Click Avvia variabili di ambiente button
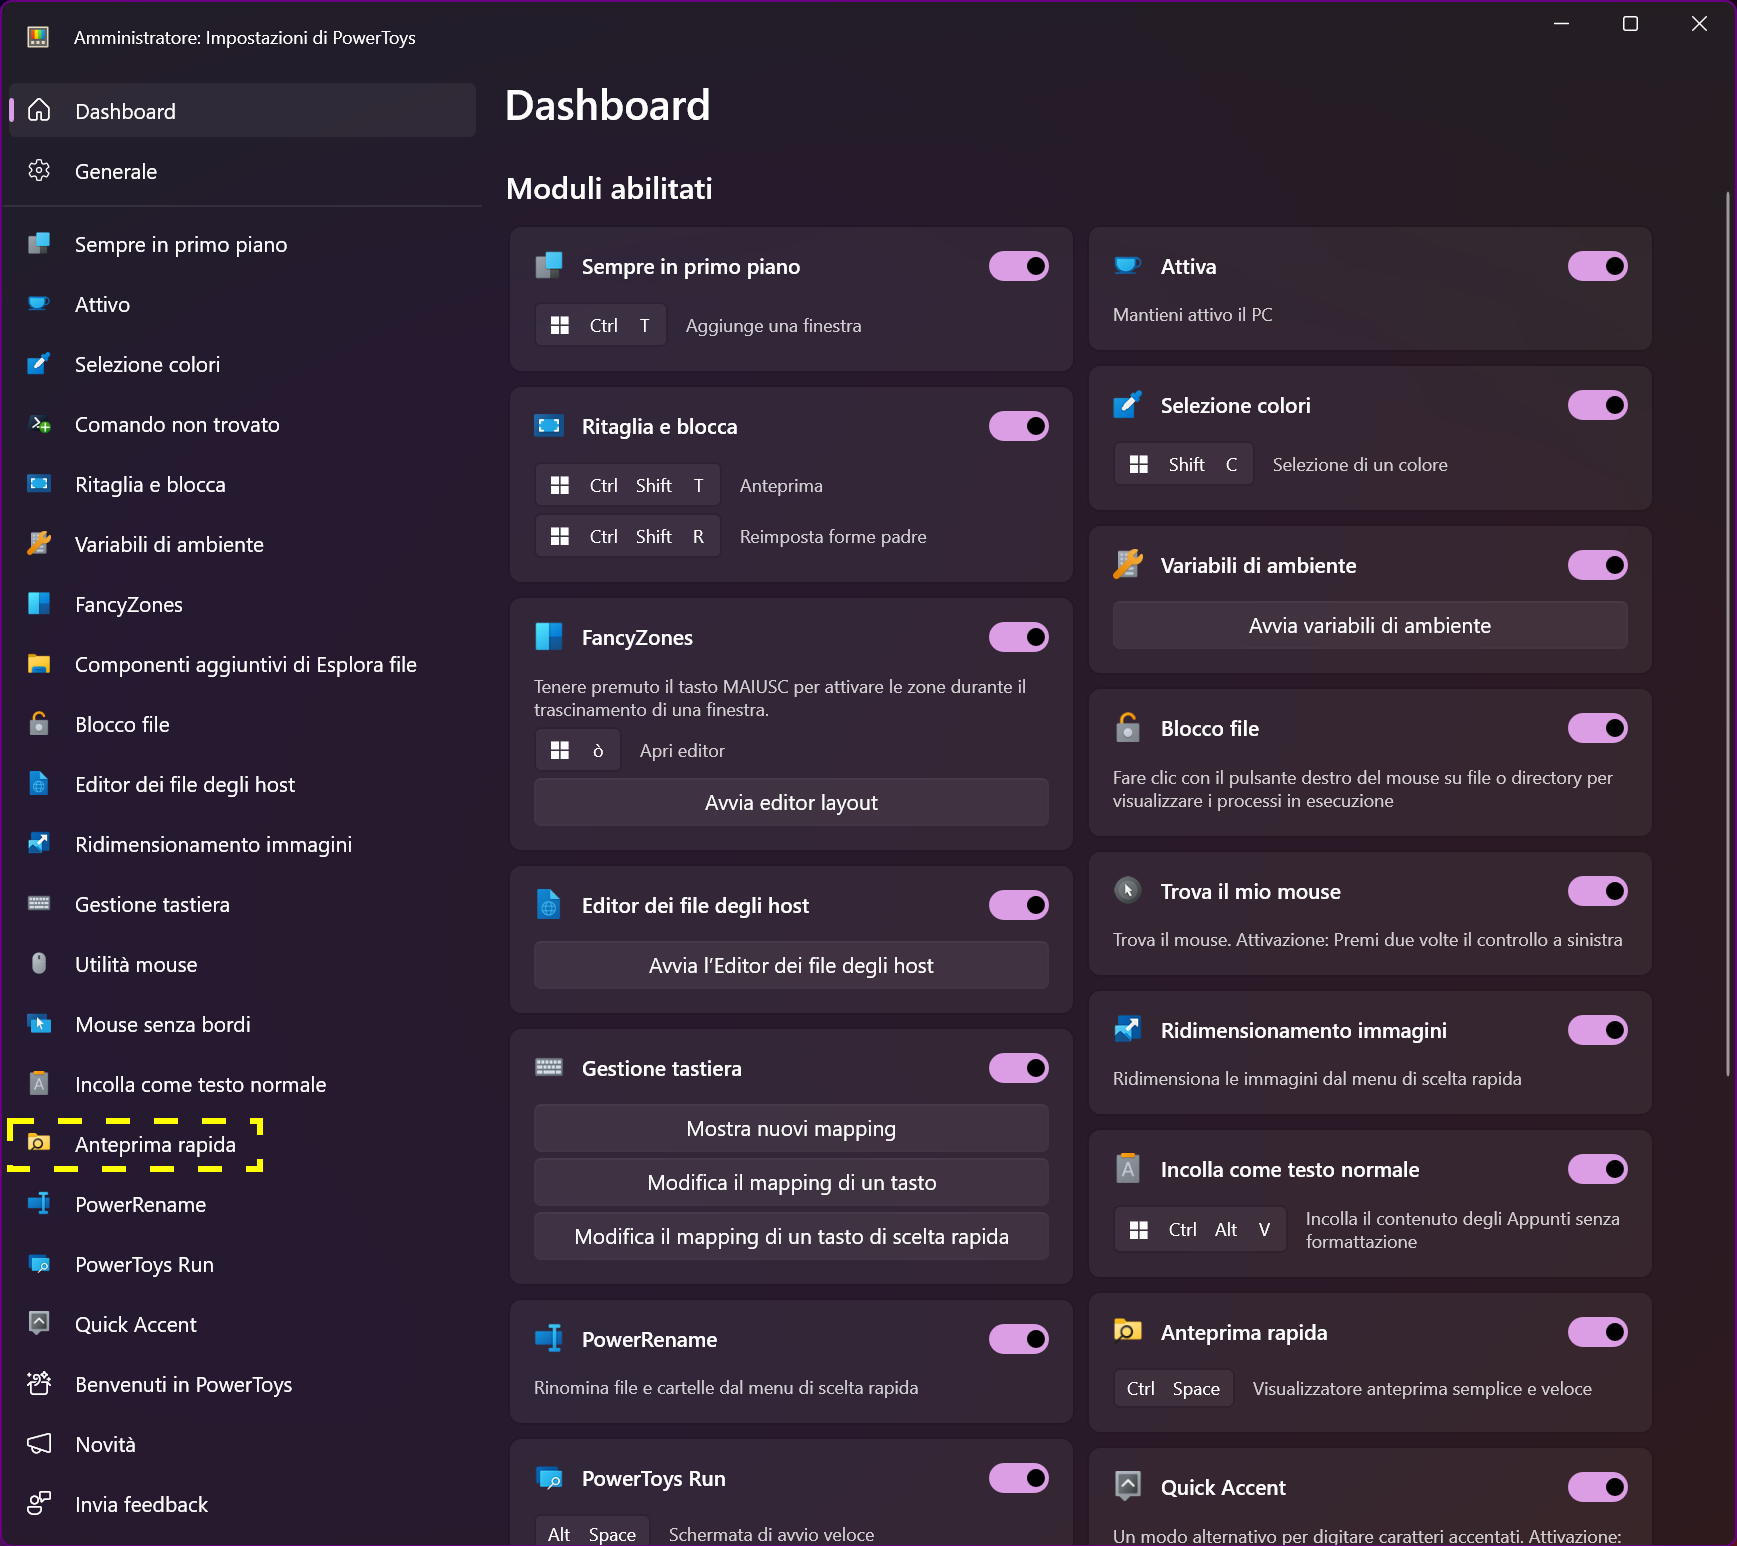The image size is (1737, 1546). (x=1370, y=625)
